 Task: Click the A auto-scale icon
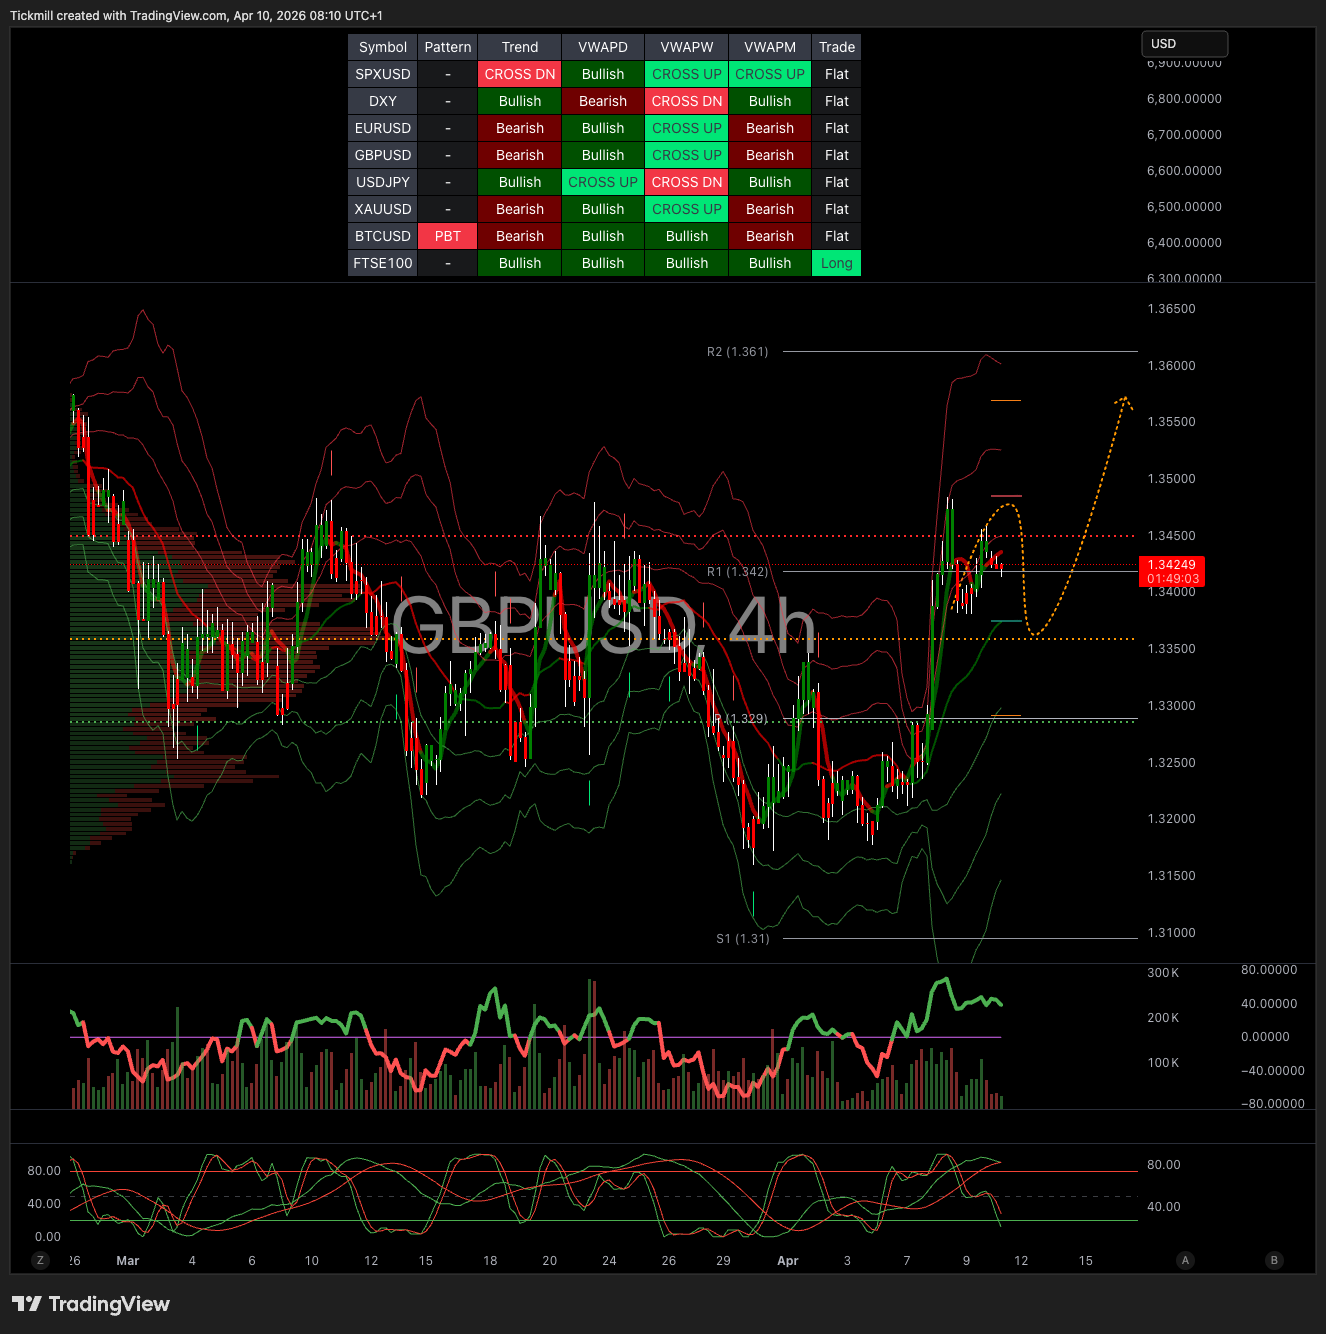[x=1185, y=1260]
